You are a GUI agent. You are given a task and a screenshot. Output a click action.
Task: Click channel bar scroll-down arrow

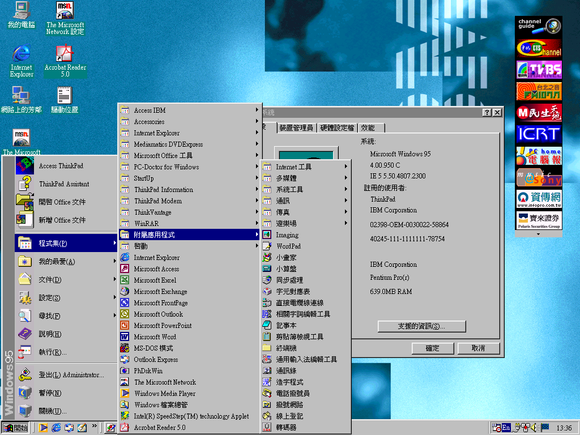[539, 234]
